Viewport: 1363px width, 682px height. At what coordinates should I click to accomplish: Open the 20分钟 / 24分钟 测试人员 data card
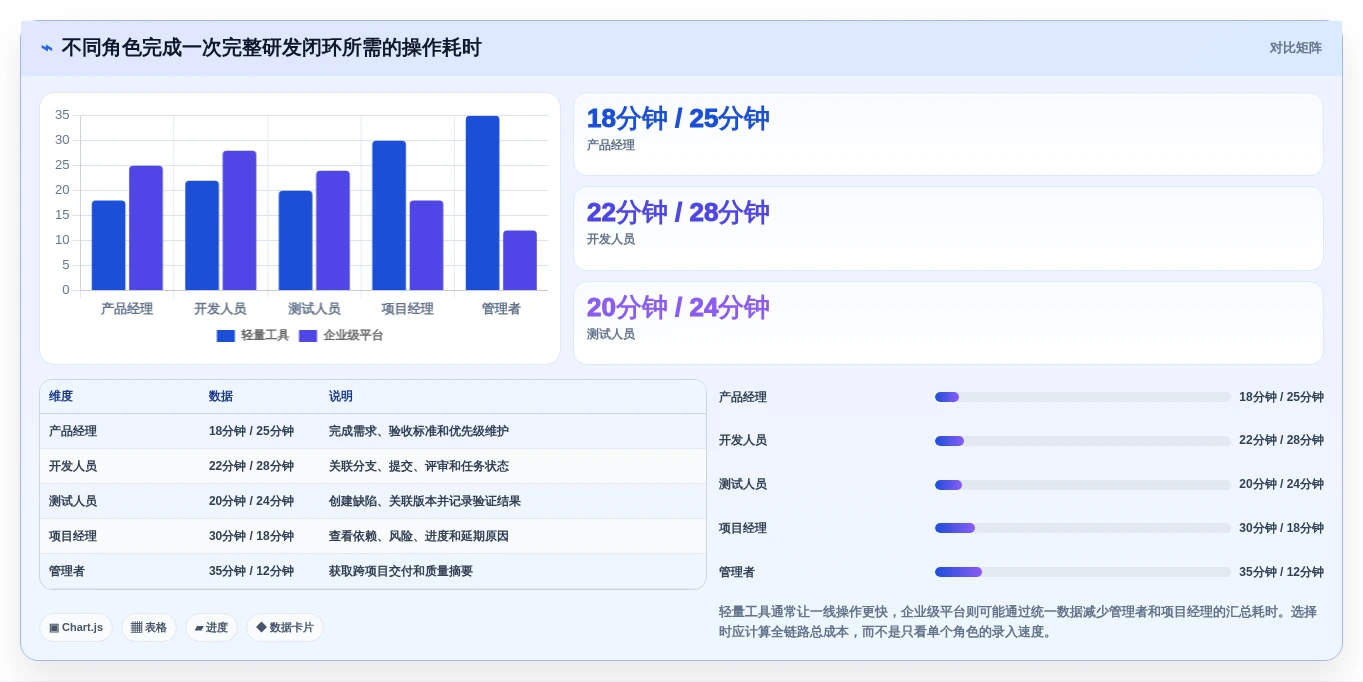click(948, 323)
